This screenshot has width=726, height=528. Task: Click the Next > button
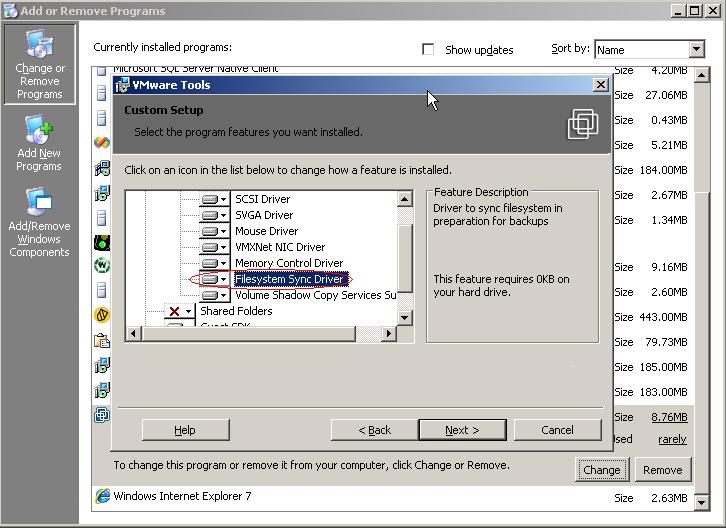462,430
